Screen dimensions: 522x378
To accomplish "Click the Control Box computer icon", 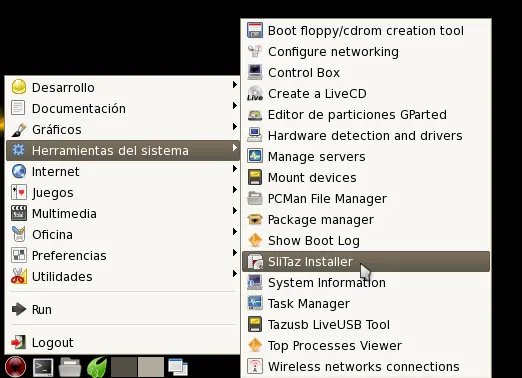I will pyautogui.click(x=255, y=72).
